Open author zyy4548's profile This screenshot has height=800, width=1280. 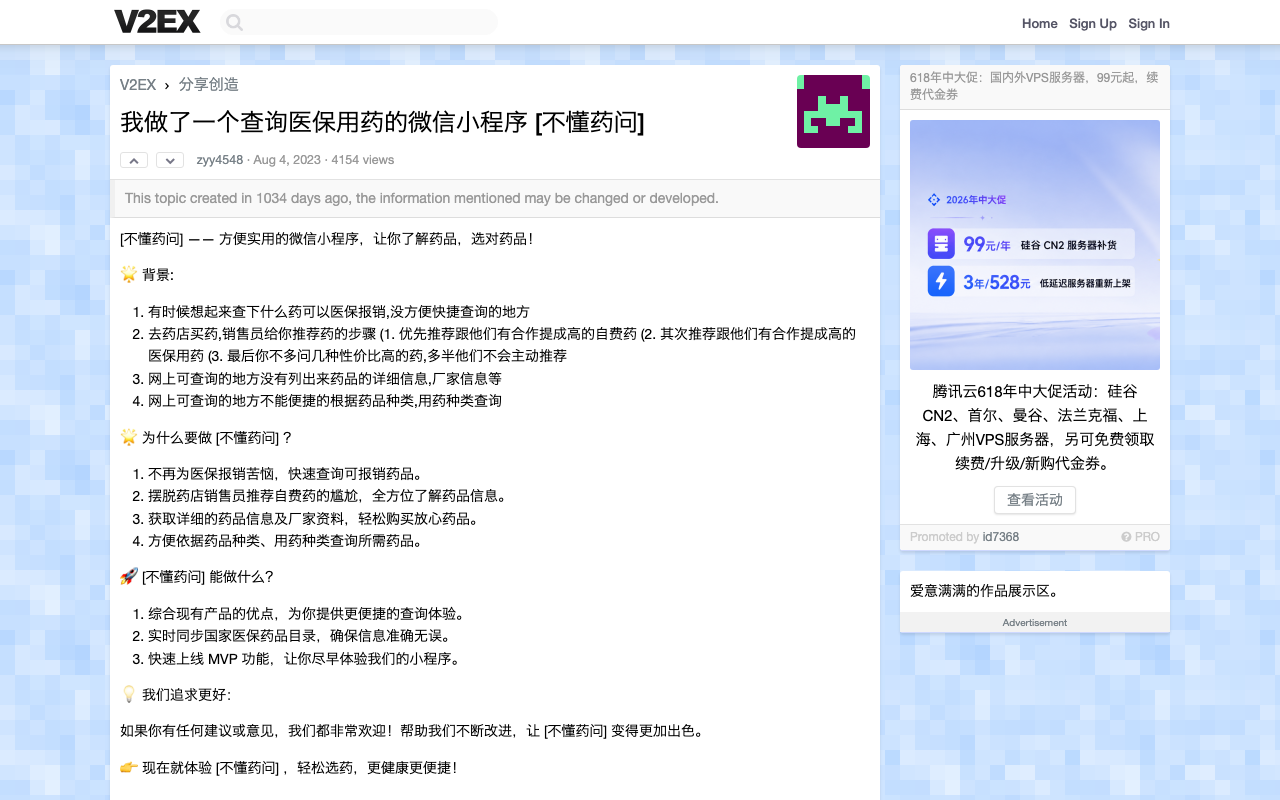(219, 160)
